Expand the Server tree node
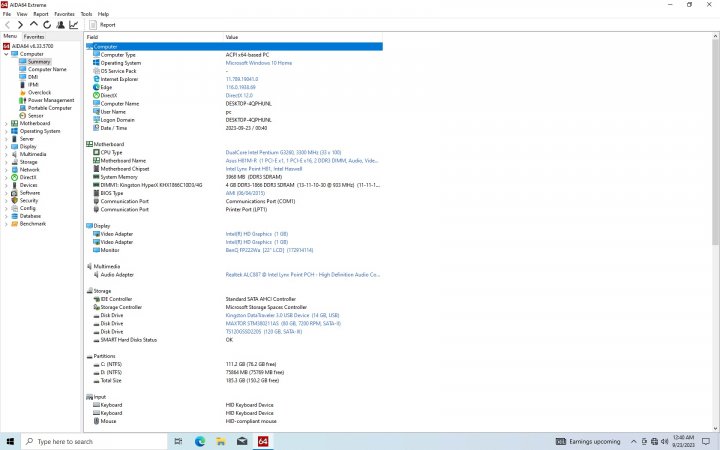This screenshot has width=720, height=450. pos(6,139)
